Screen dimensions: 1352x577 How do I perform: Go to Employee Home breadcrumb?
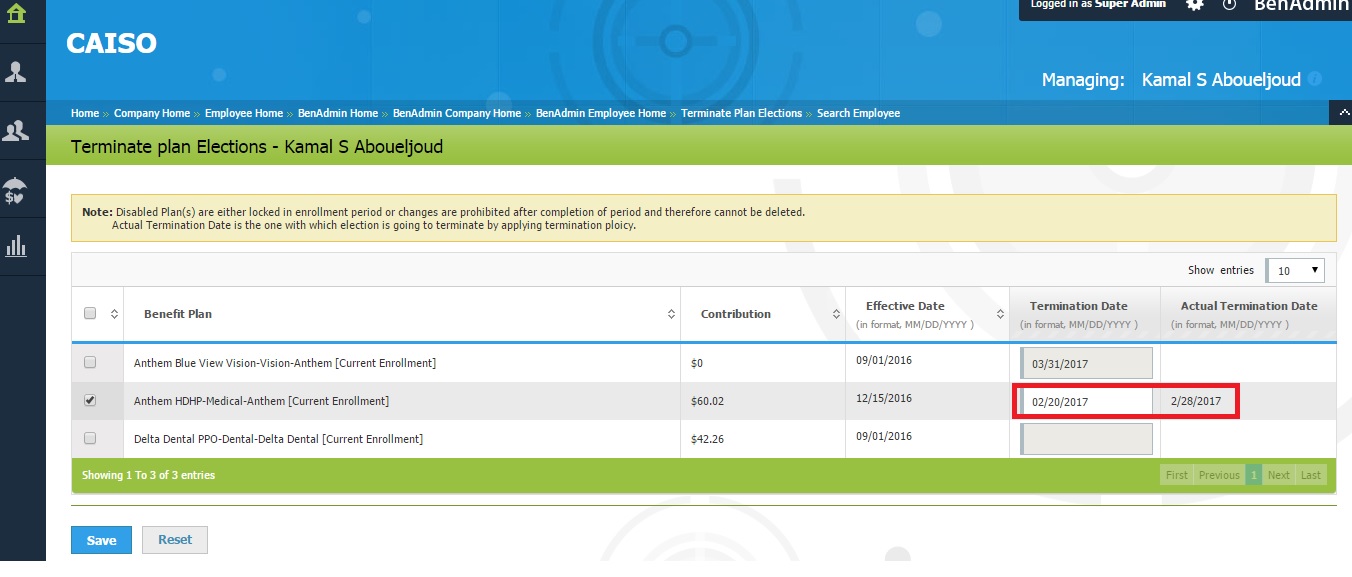coord(244,113)
